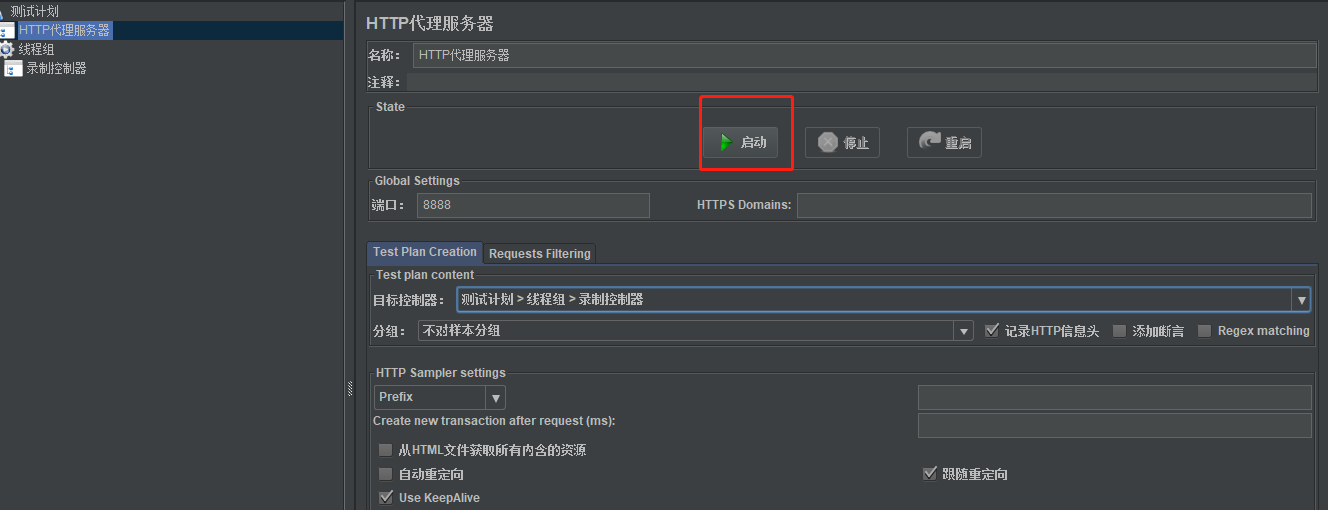Select HTTP代理服务器 node in the tree
The image size is (1328, 510).
coord(65,30)
